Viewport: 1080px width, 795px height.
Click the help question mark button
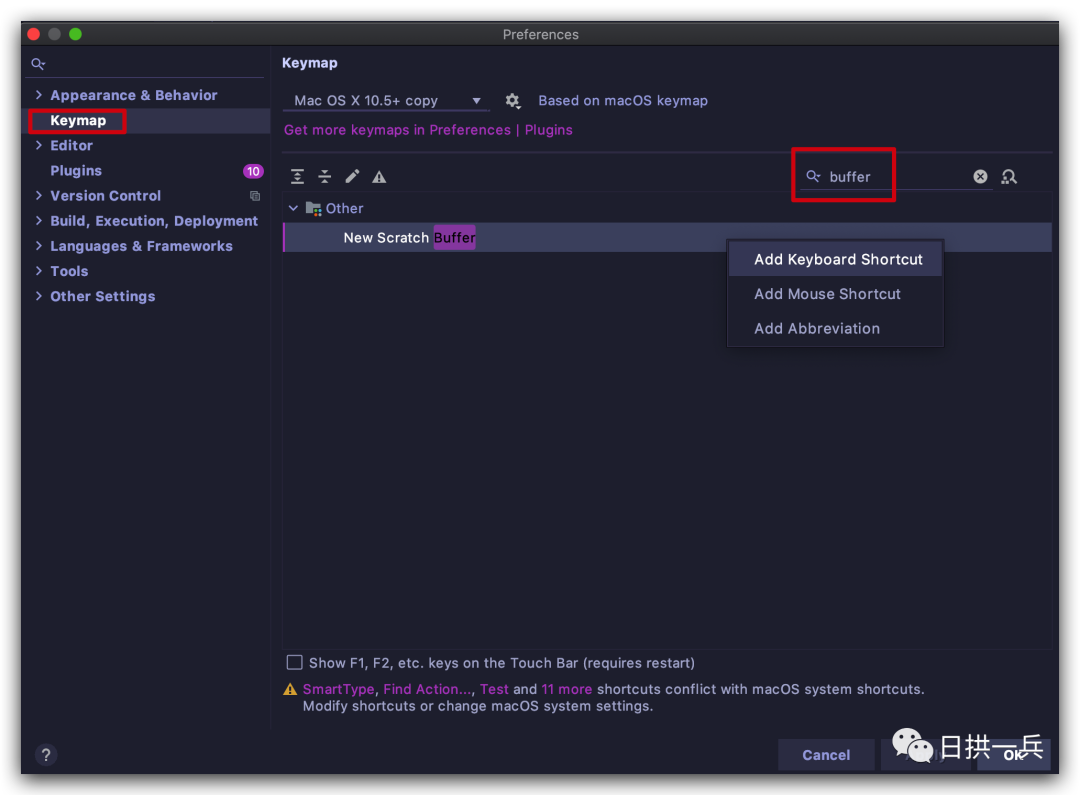click(45, 755)
